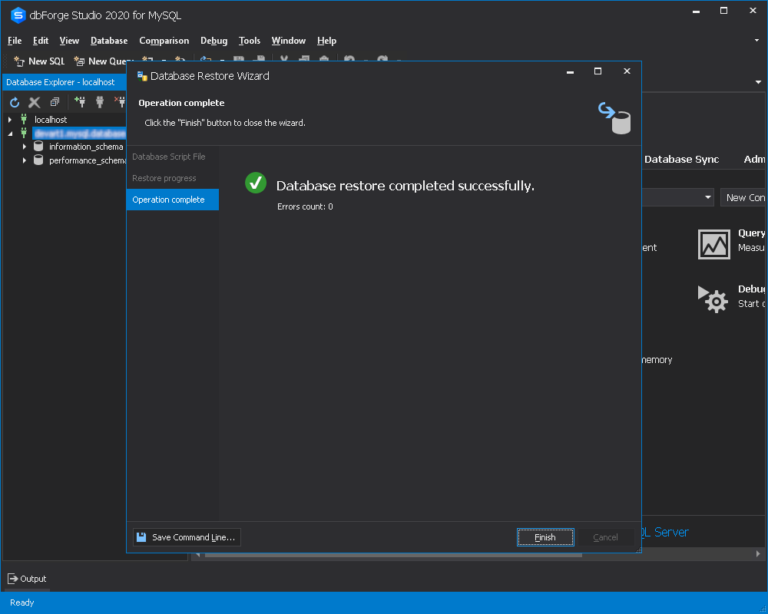Click the floppy disk icon on Save Command Line
Image resolution: width=768 pixels, height=614 pixels.
(141, 537)
